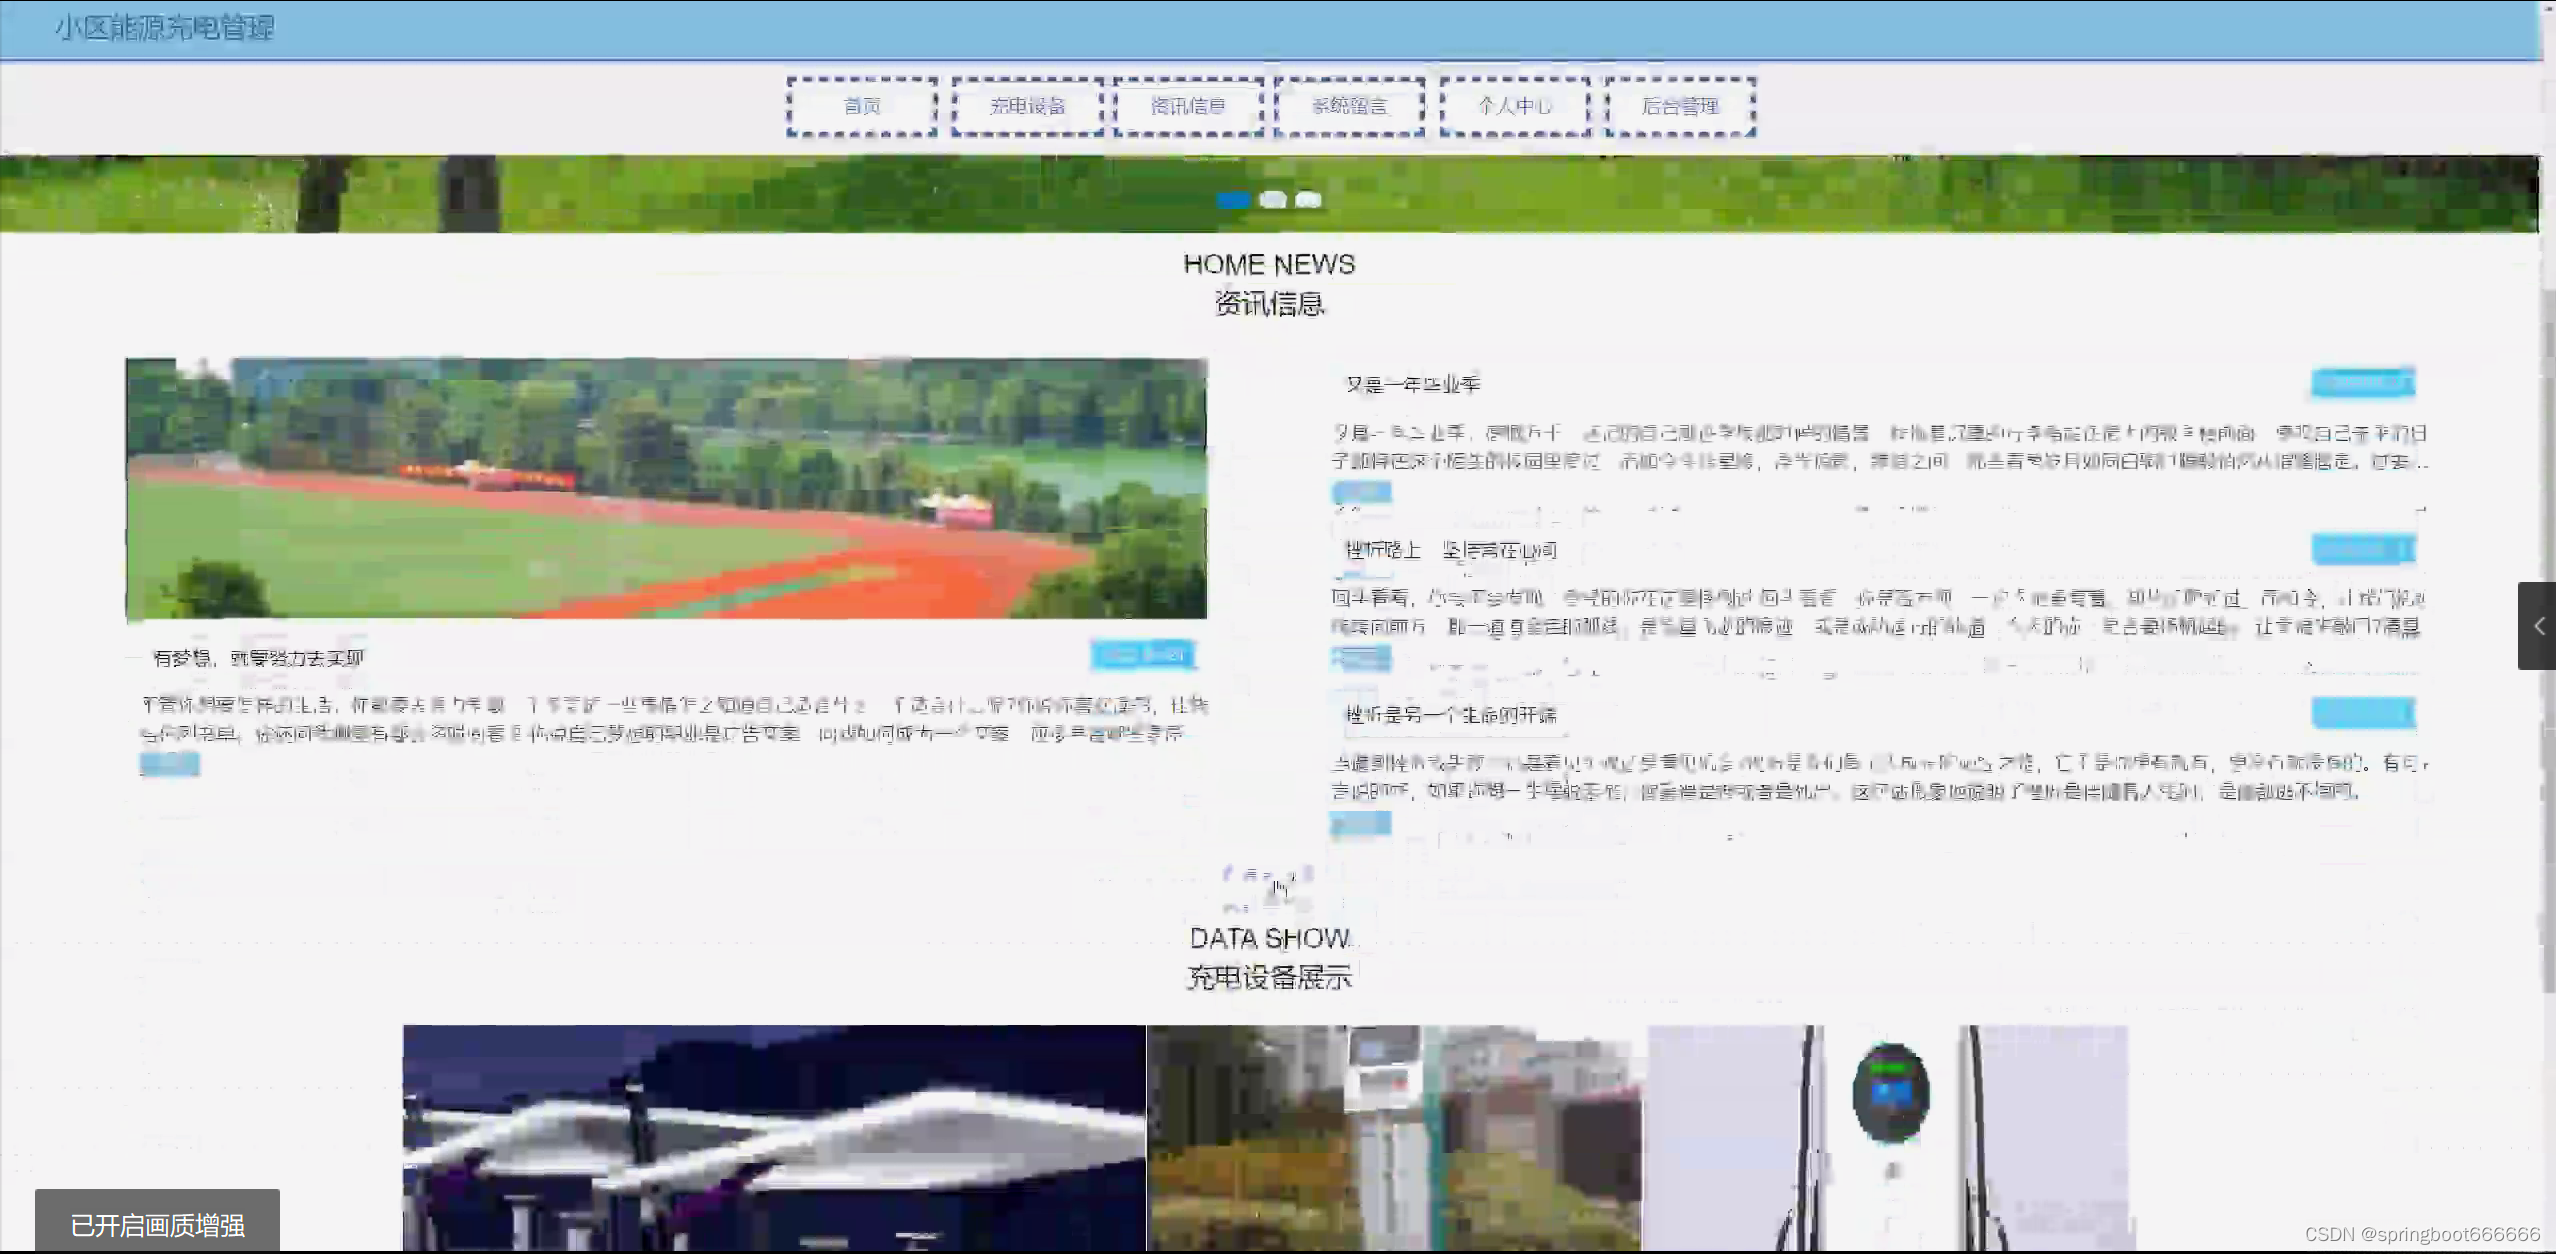
Task: Select the second carousel indicator dot
Action: (x=1272, y=200)
